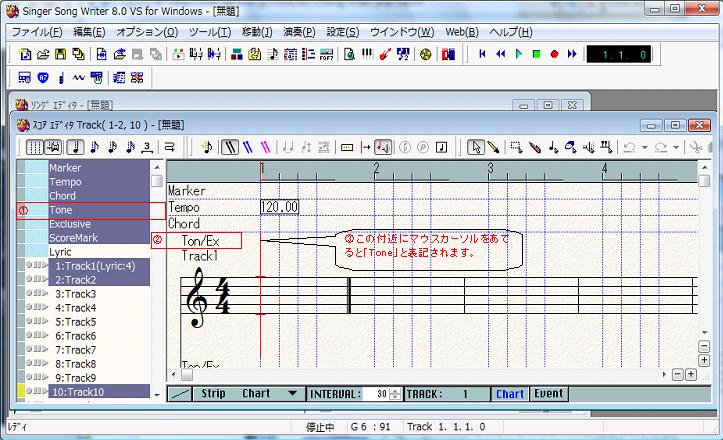Screen dimensions: 723x440
Task: Toggle the grid lines display button
Action: (x=34, y=147)
